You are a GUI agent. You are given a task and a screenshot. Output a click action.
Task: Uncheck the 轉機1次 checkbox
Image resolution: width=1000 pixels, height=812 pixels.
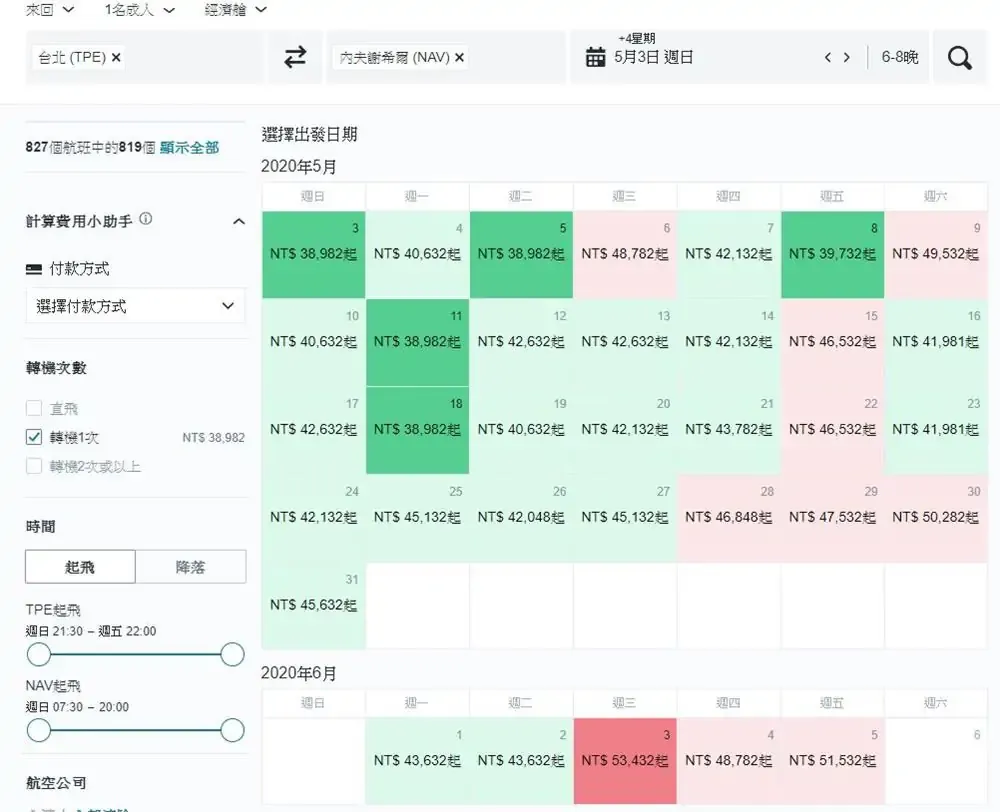pyautogui.click(x=32, y=436)
